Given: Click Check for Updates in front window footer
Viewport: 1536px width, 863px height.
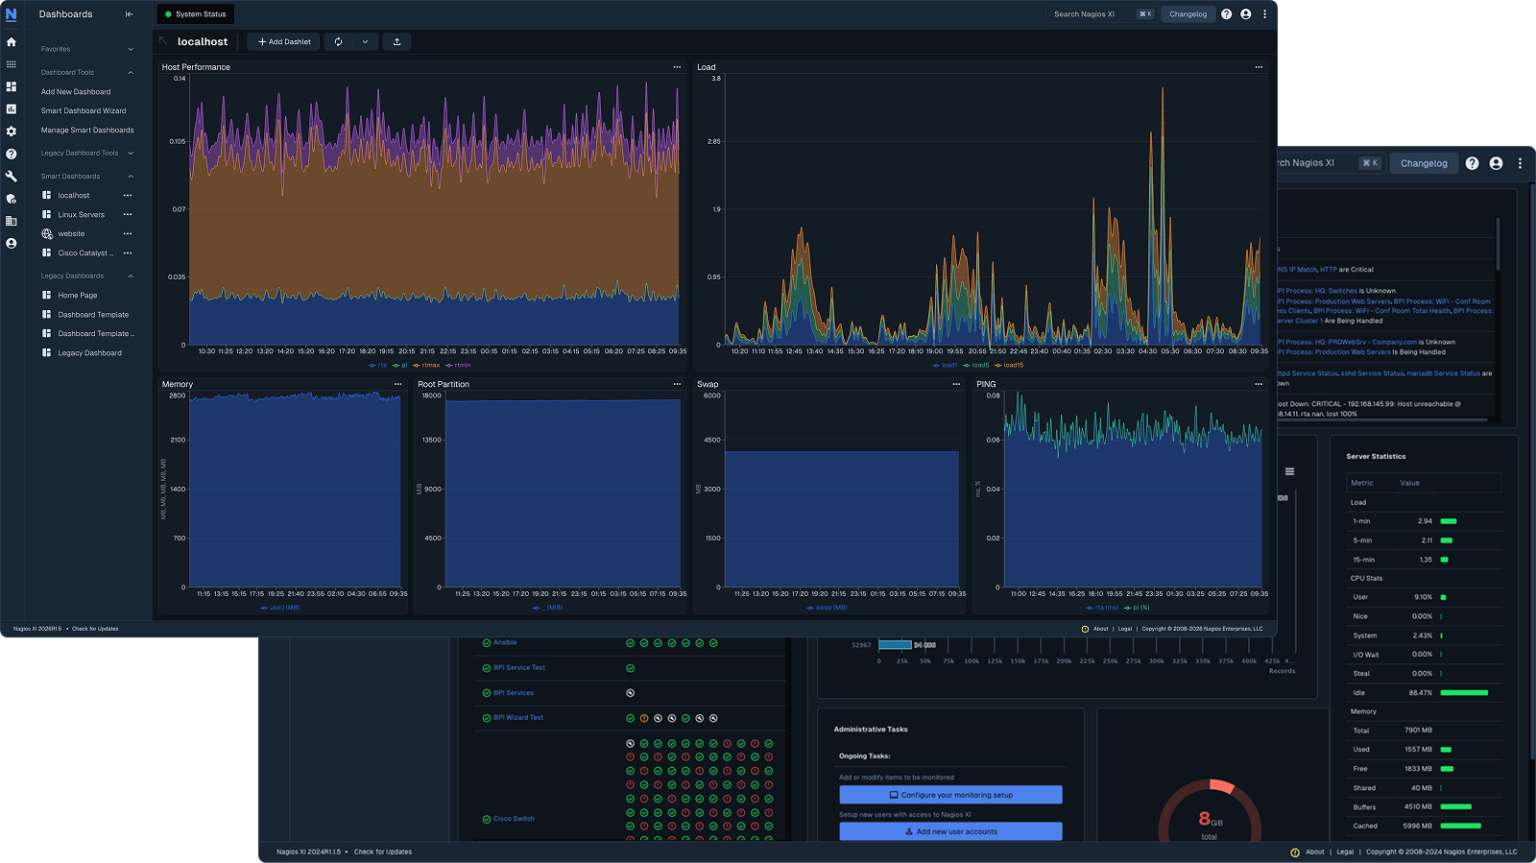Looking at the screenshot, I should 95,629.
